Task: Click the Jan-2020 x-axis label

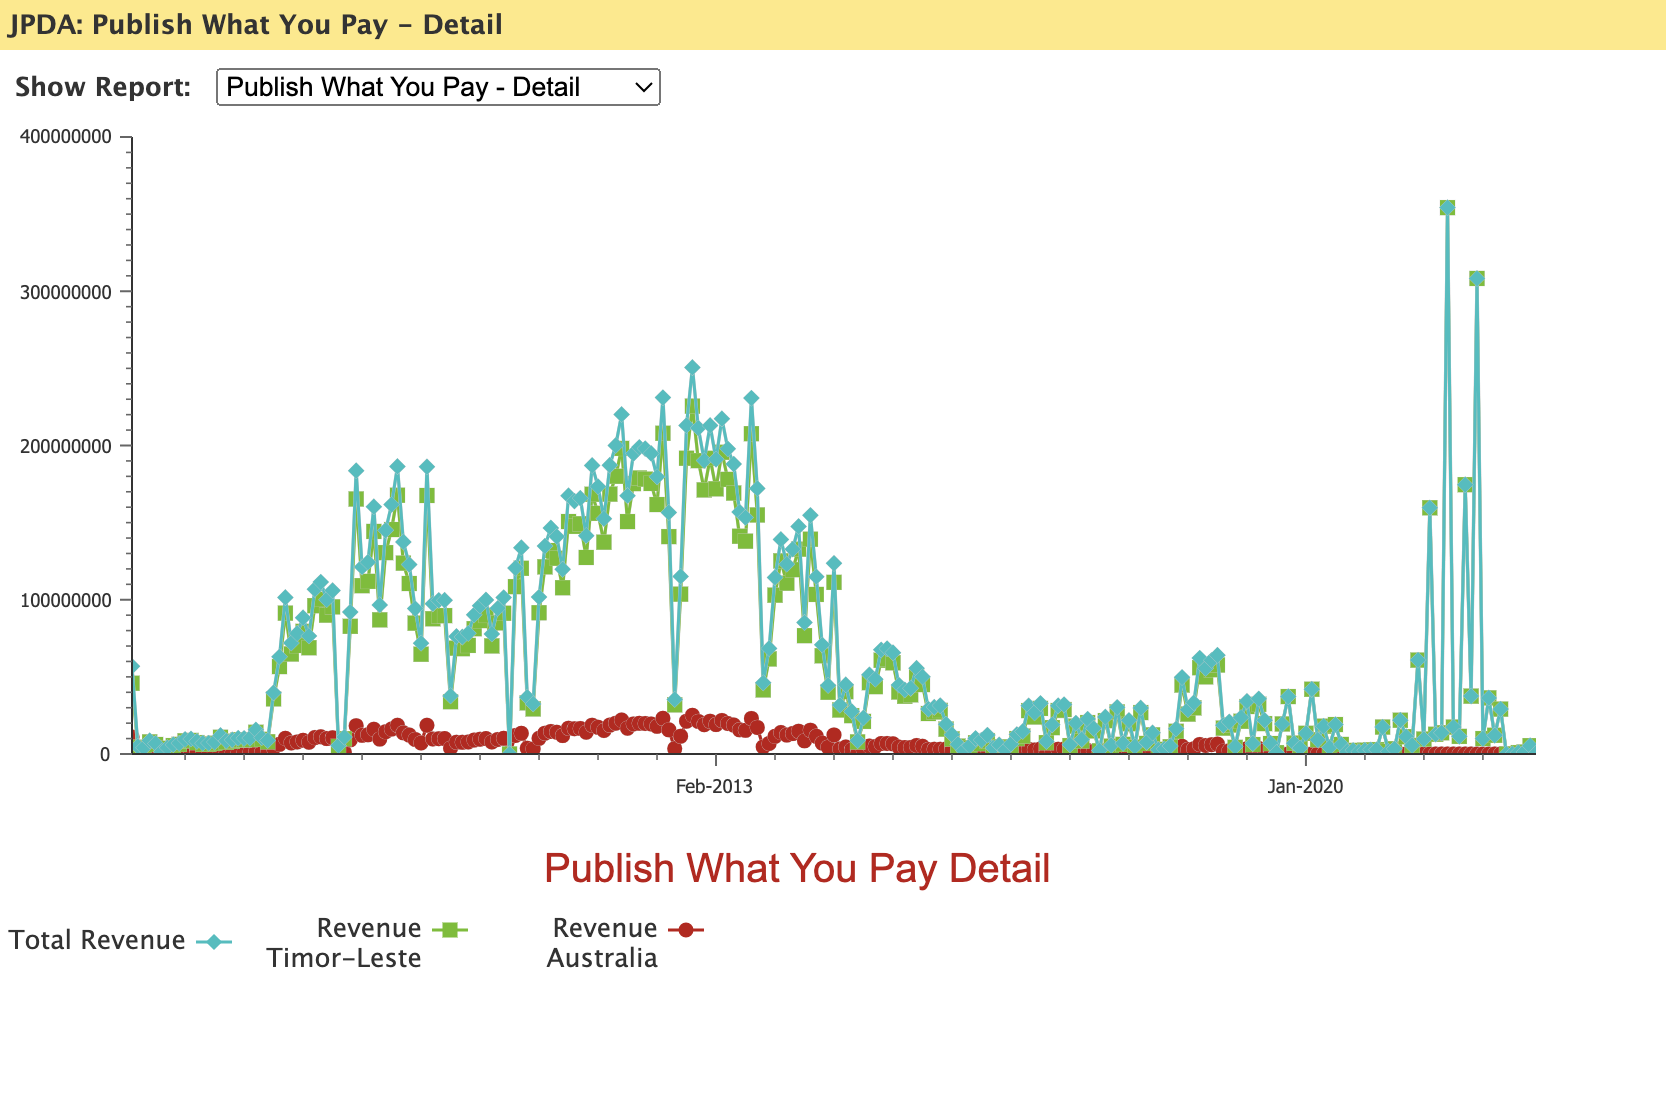Action: 1305,786
